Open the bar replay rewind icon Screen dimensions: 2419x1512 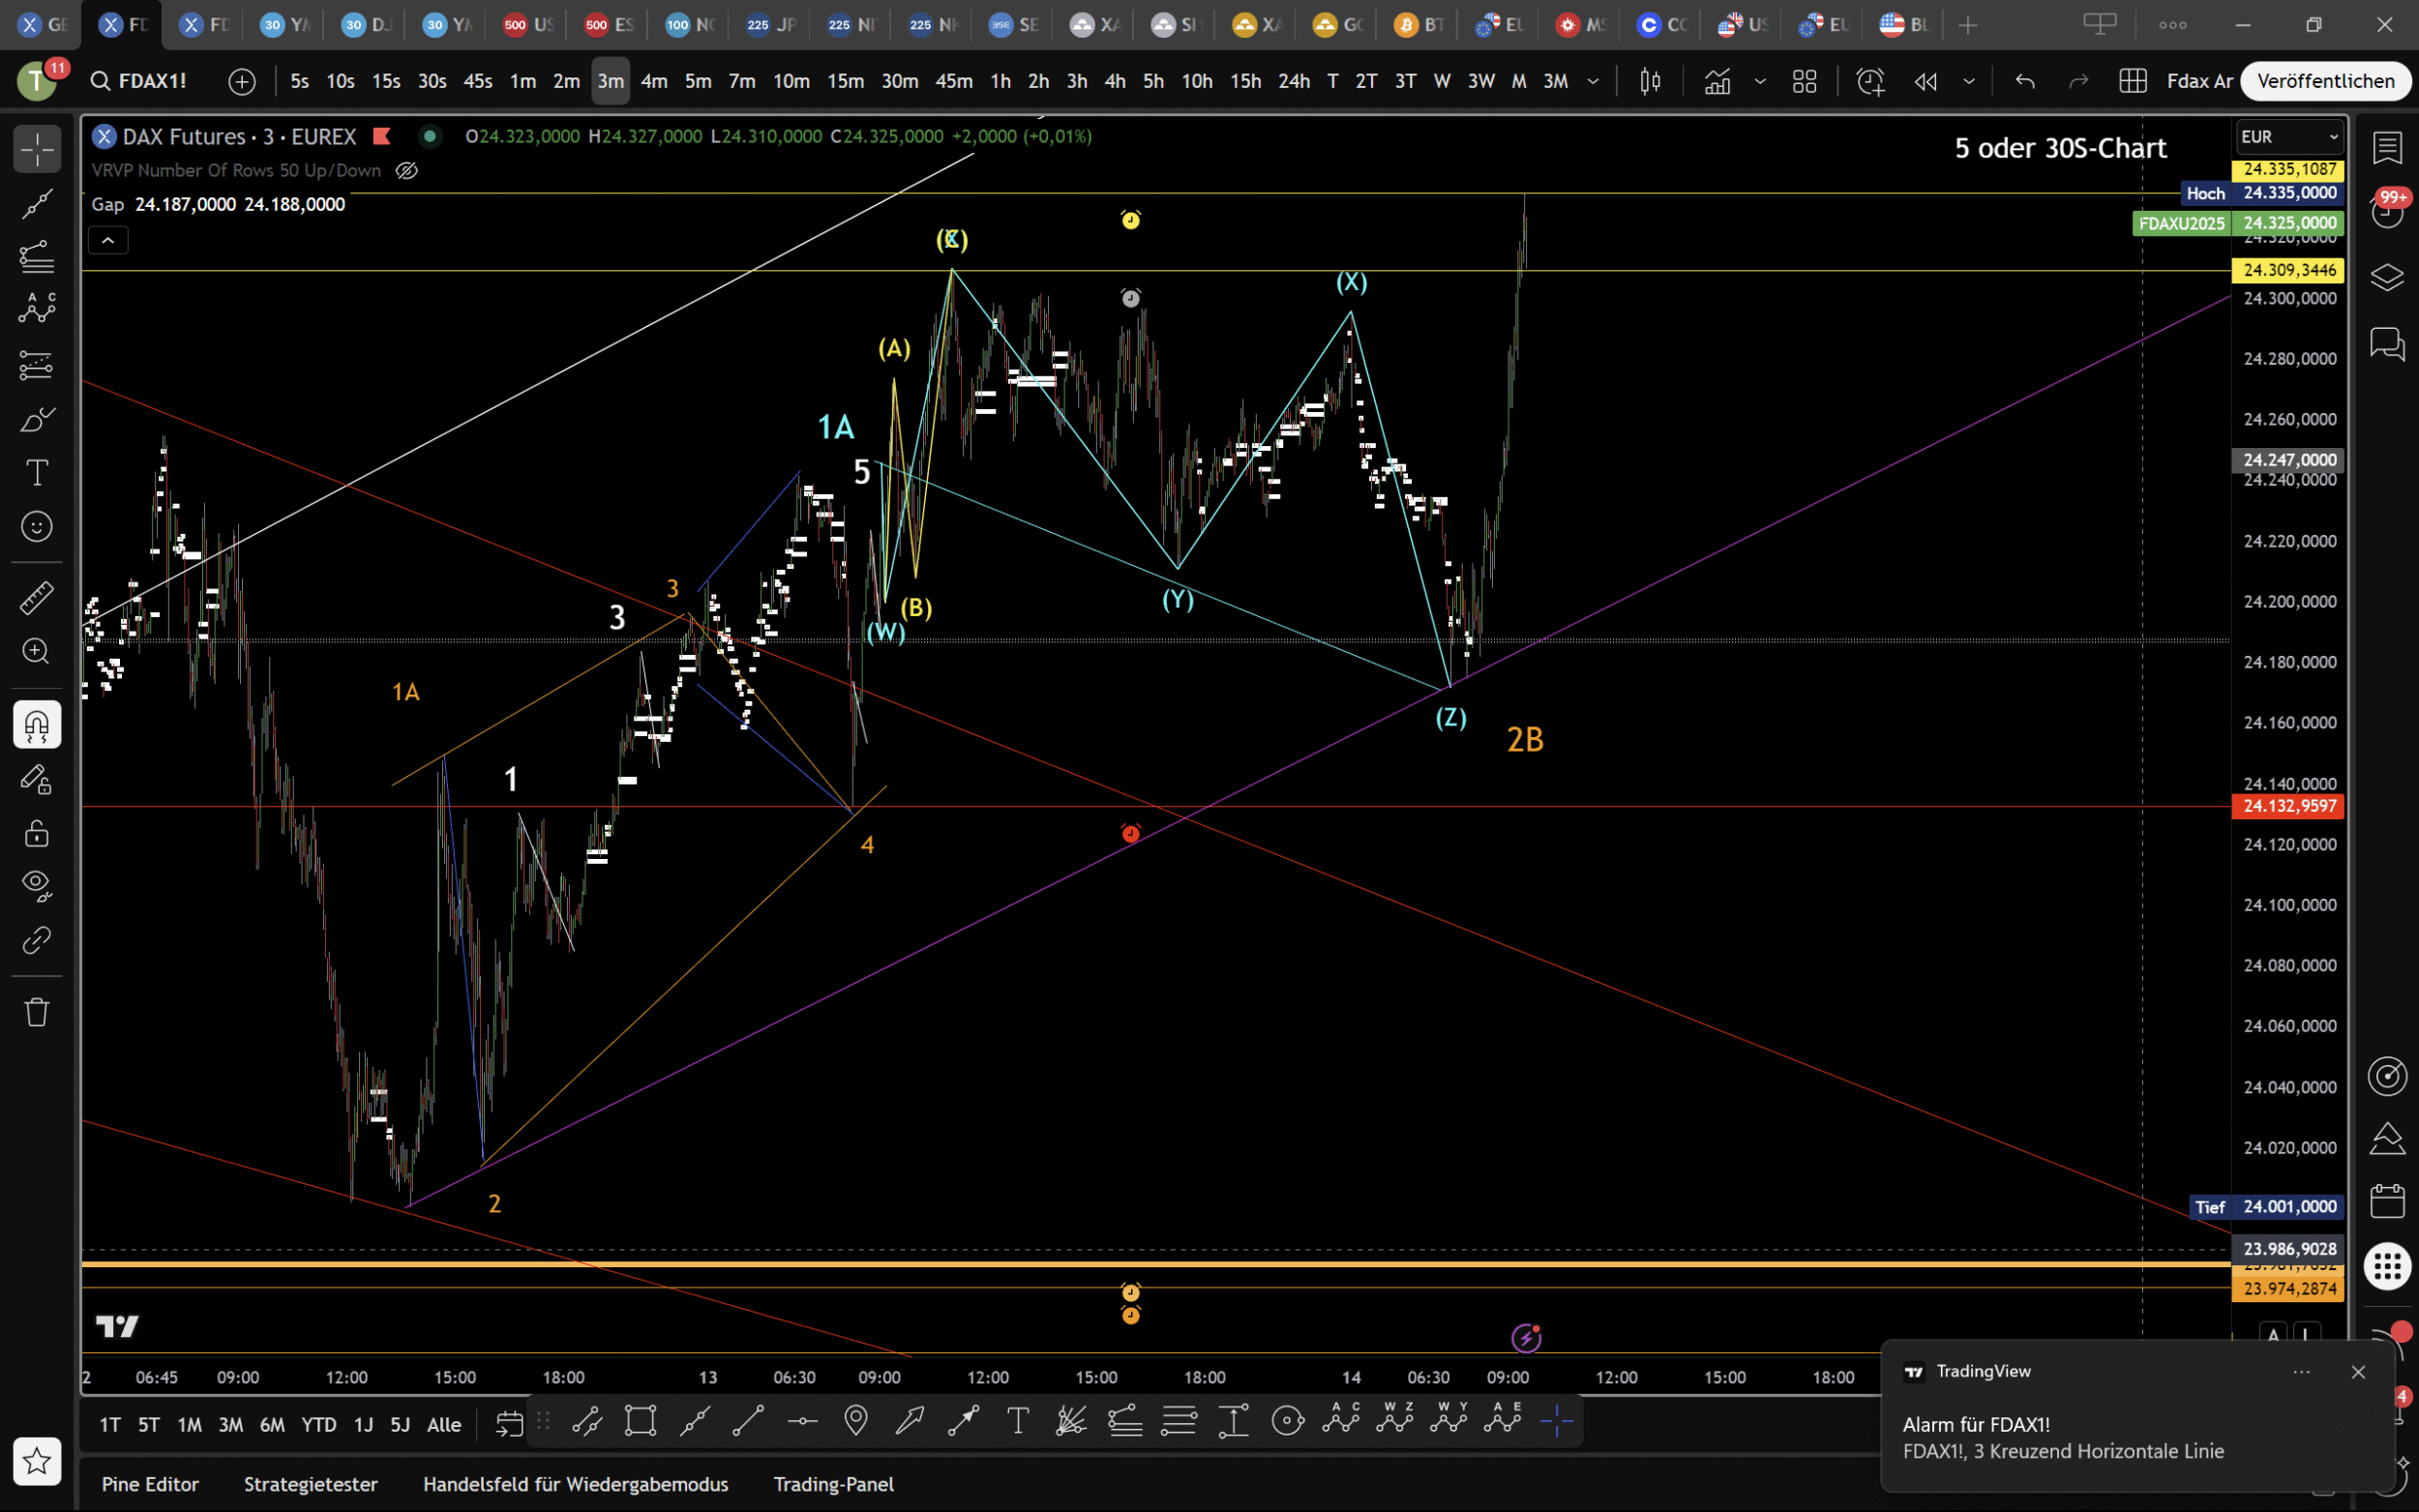tap(1925, 81)
